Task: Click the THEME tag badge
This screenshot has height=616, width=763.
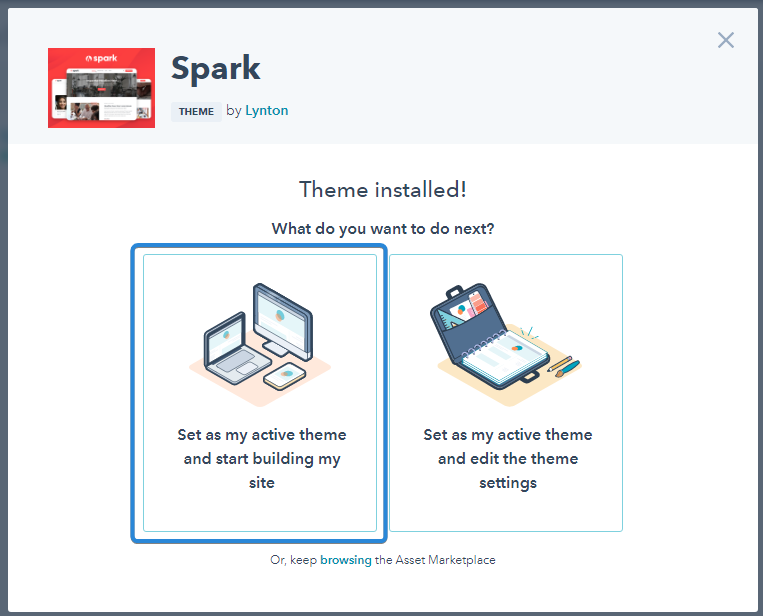Action: pyautogui.click(x=196, y=111)
